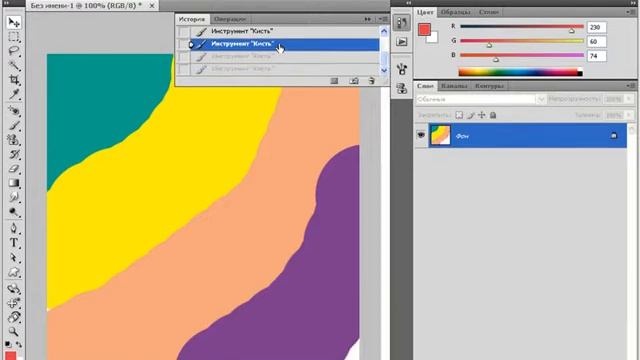Collapse the History panel with double arrows
The image size is (640, 360).
pos(368,19)
